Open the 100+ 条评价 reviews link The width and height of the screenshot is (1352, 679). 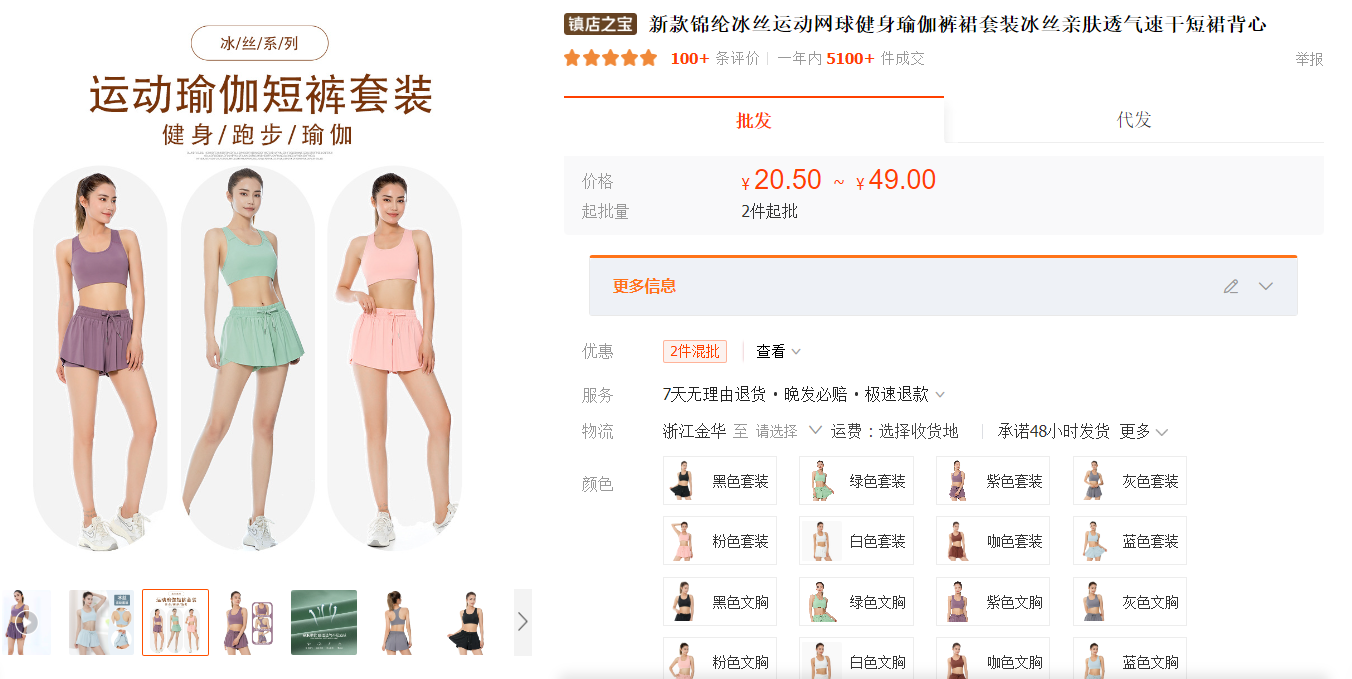pyautogui.click(x=714, y=59)
